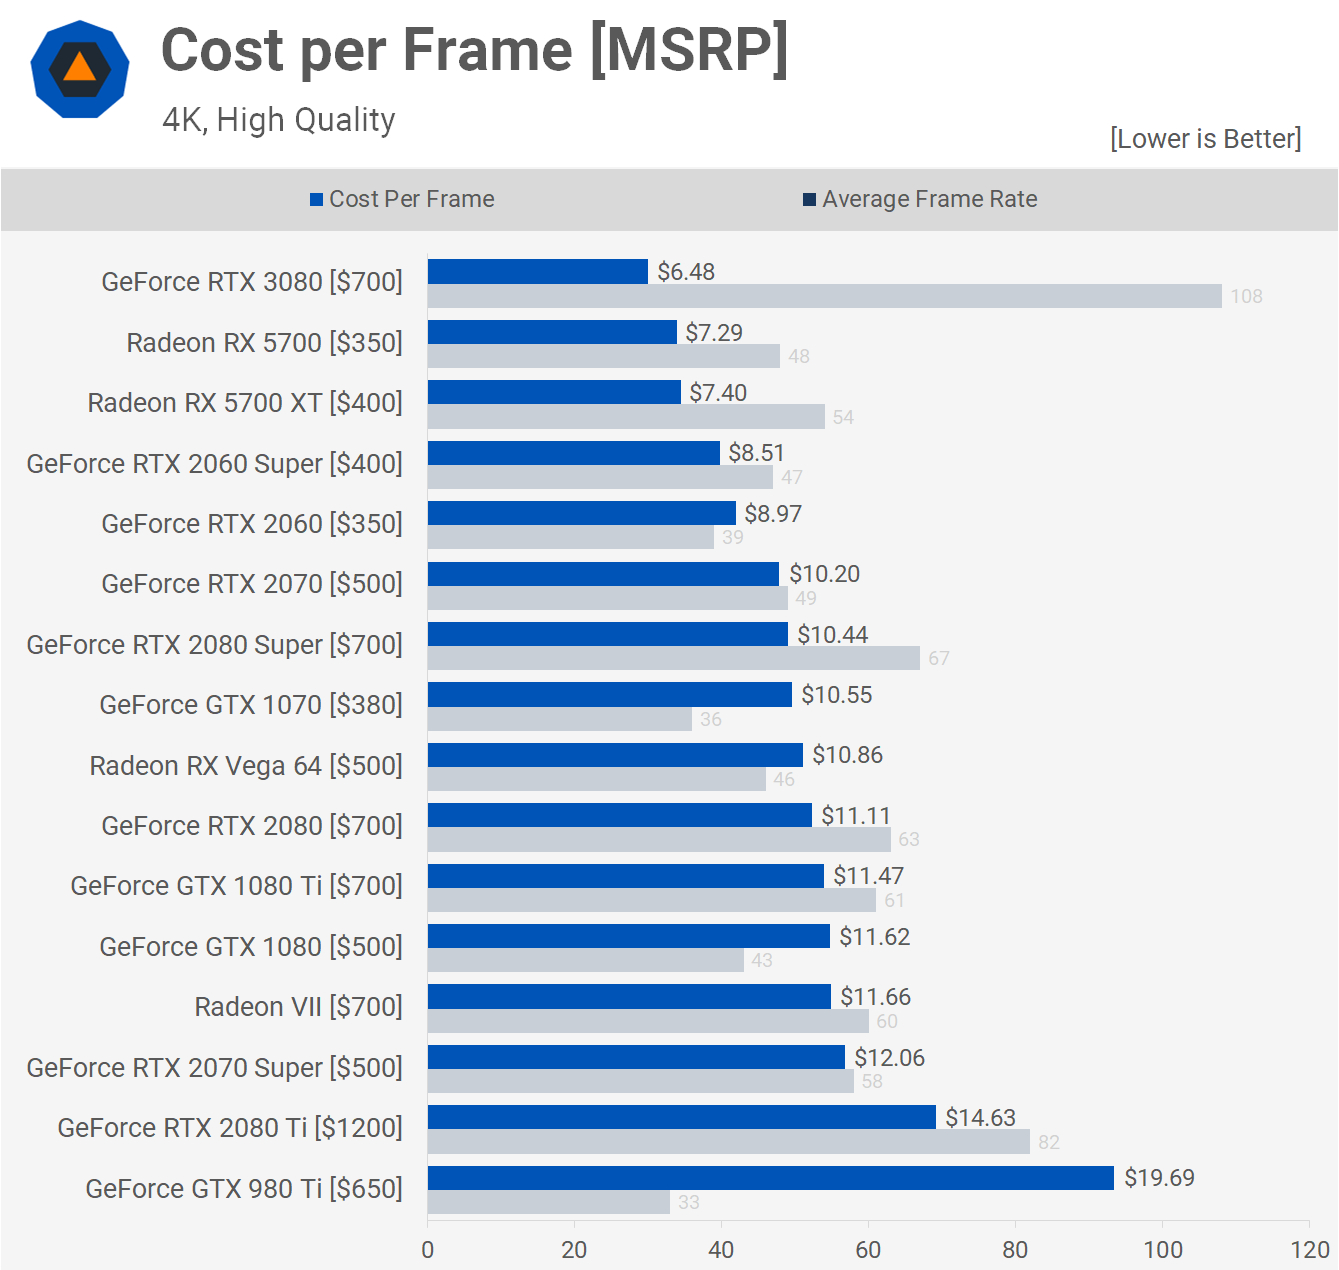Click the $10.86 value label

pyautogui.click(x=847, y=755)
